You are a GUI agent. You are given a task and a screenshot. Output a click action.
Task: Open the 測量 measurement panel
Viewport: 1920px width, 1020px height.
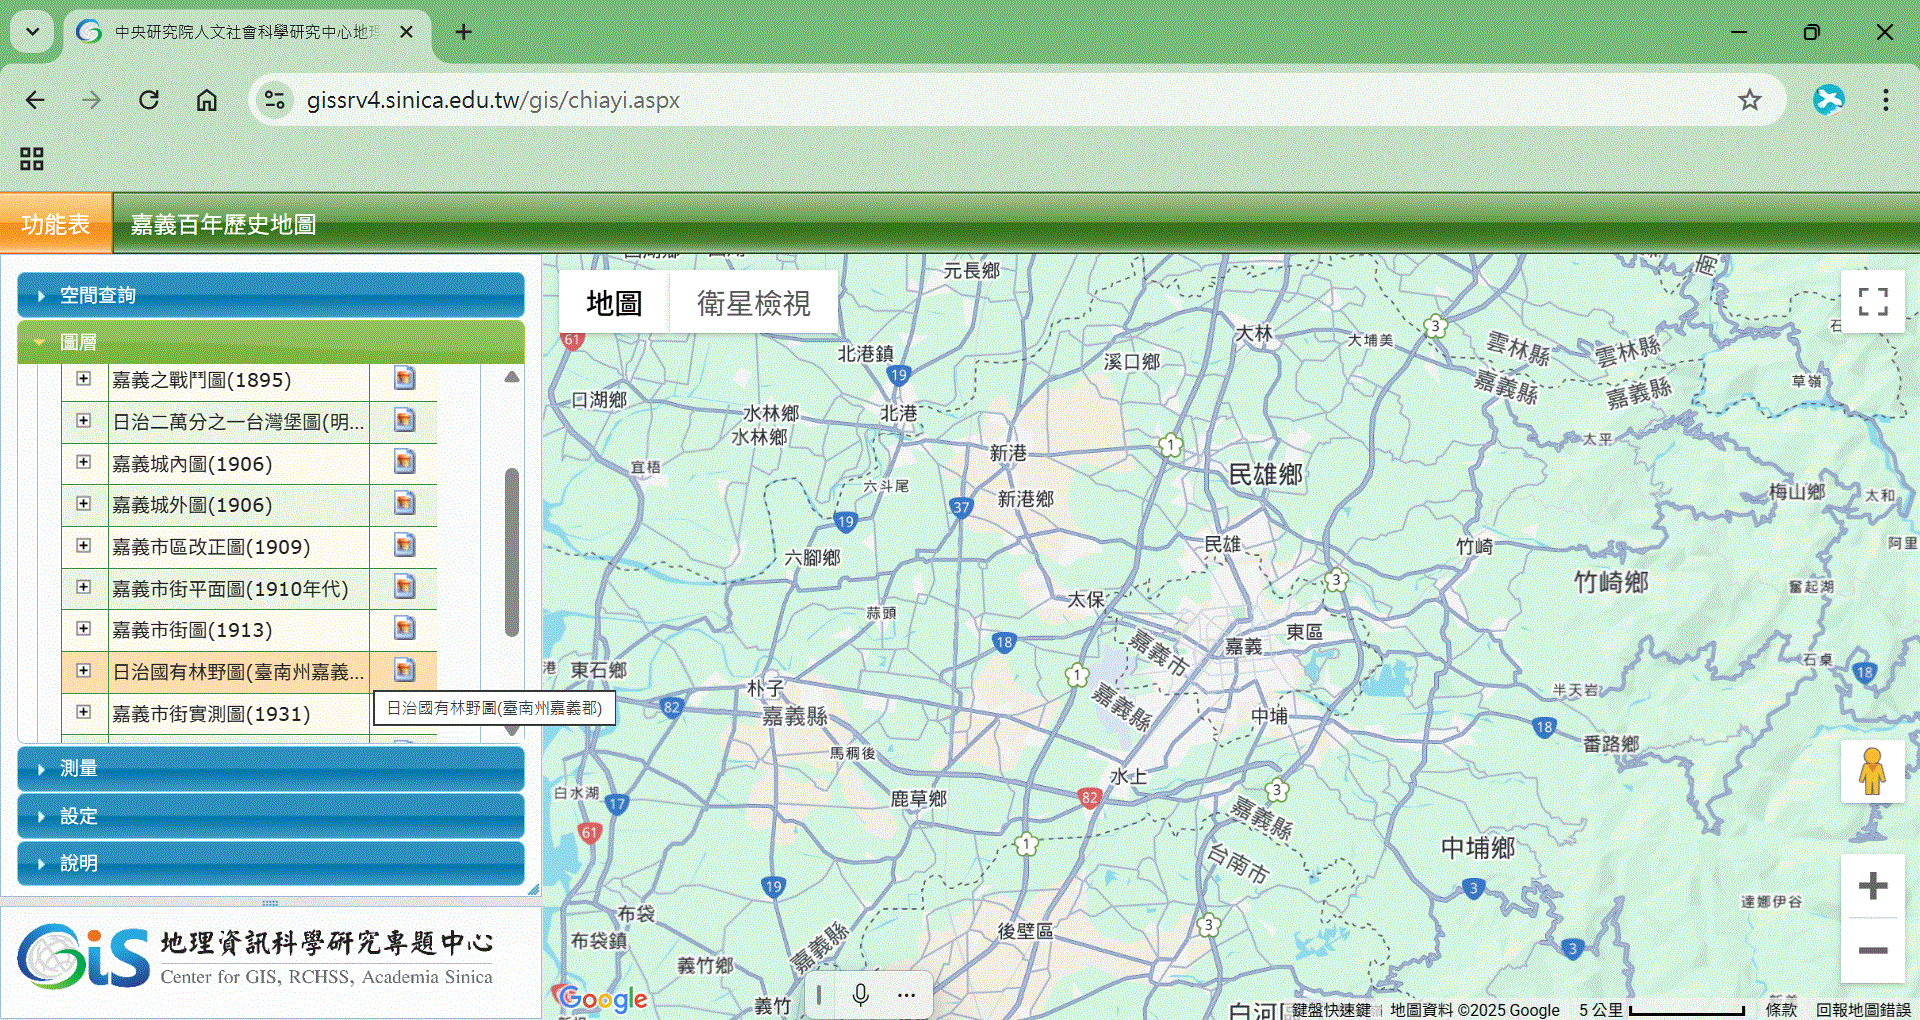pyautogui.click(x=271, y=768)
